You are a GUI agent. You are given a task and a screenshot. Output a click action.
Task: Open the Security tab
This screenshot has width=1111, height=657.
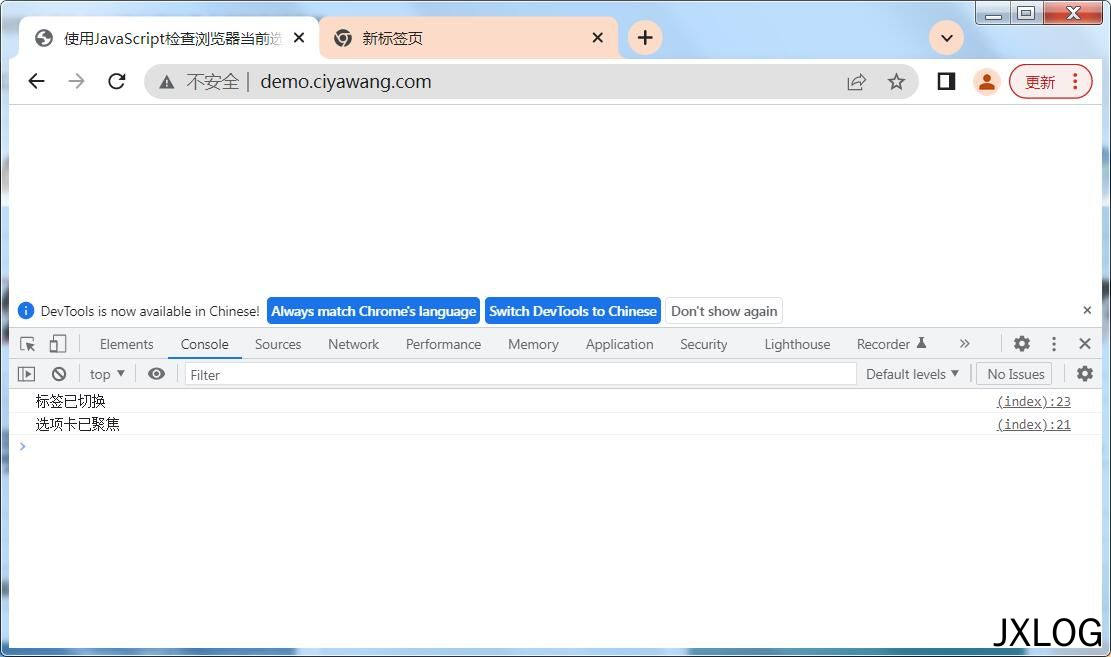pyautogui.click(x=704, y=344)
